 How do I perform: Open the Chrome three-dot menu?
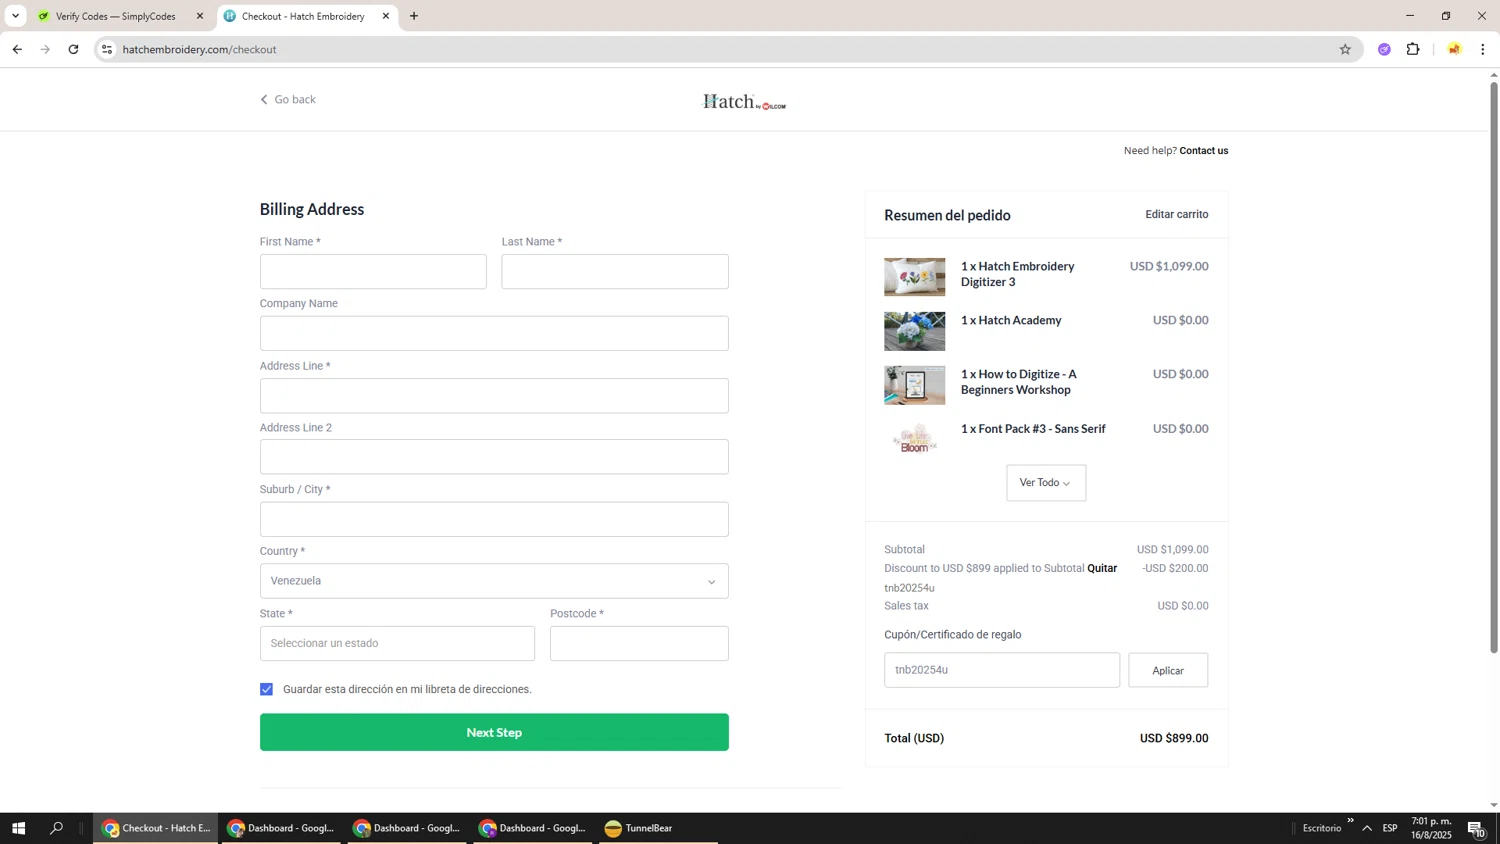(x=1482, y=49)
